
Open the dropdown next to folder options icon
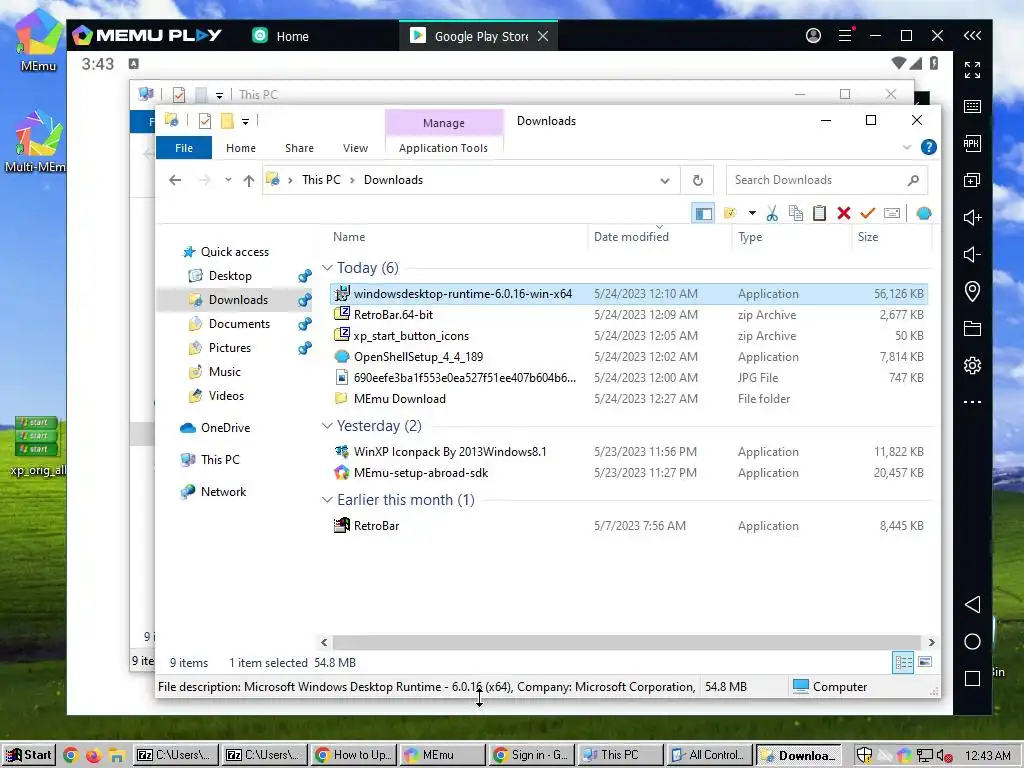click(752, 214)
